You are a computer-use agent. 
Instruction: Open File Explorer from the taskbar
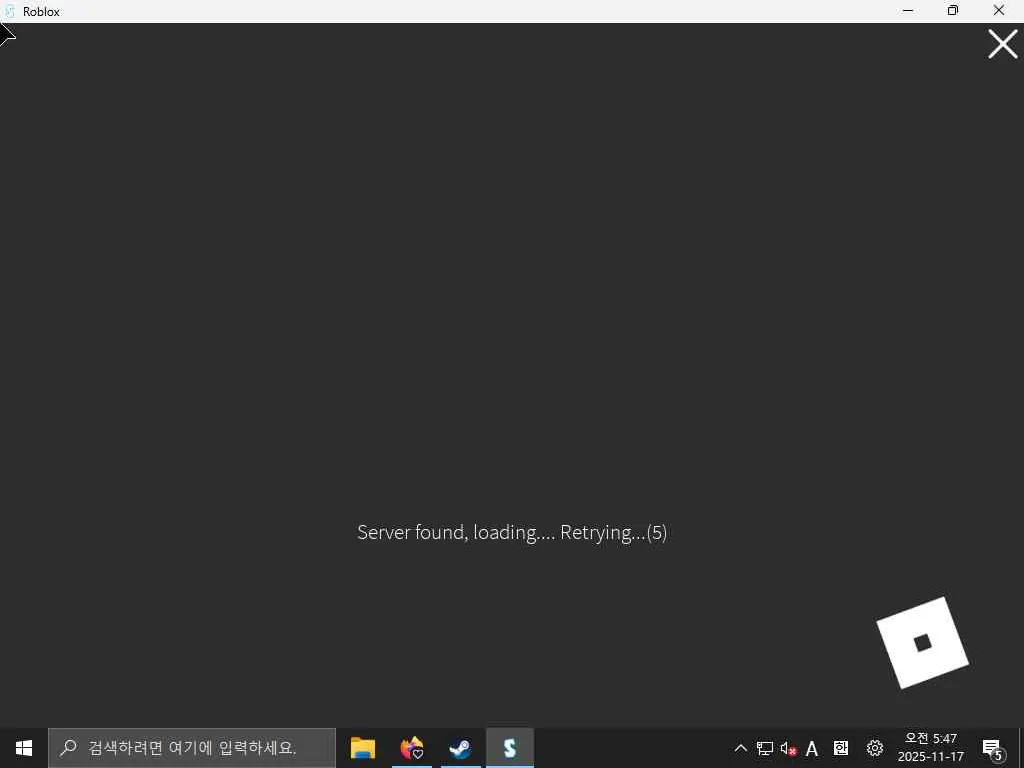click(362, 748)
